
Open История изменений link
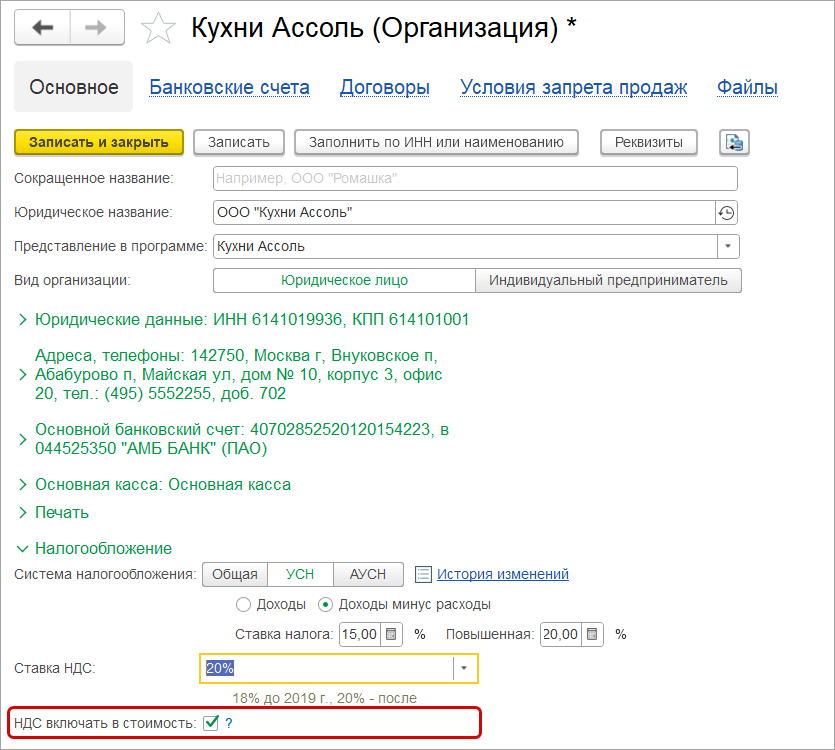point(503,574)
